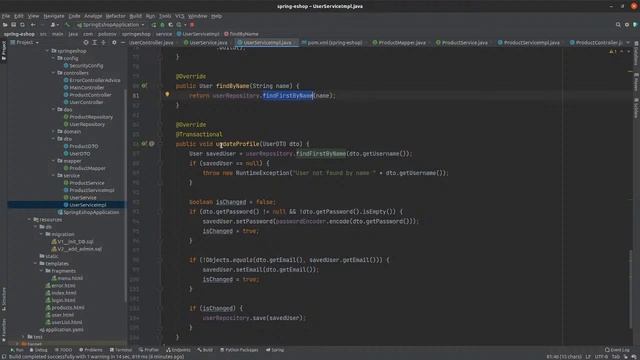Open the recent tabs dropdown at the tab bar end

(x=628, y=42)
